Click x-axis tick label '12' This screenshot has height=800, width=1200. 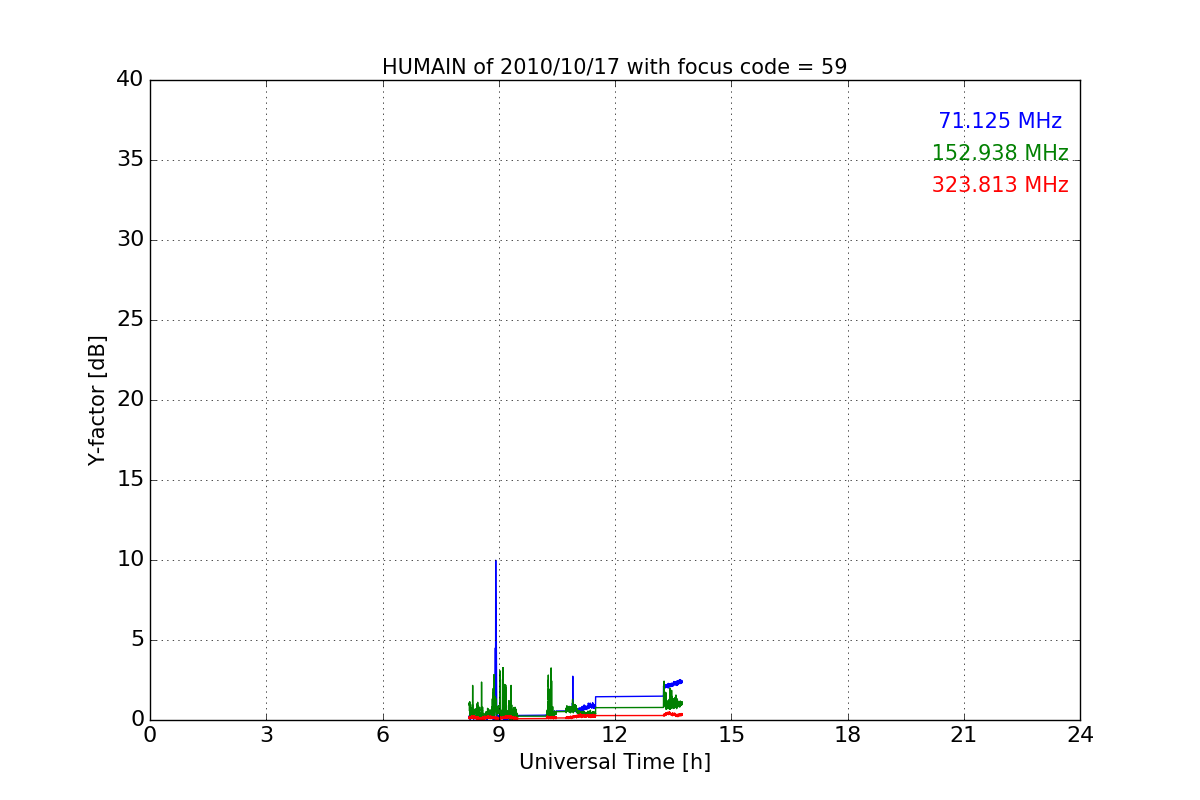pyautogui.click(x=615, y=735)
